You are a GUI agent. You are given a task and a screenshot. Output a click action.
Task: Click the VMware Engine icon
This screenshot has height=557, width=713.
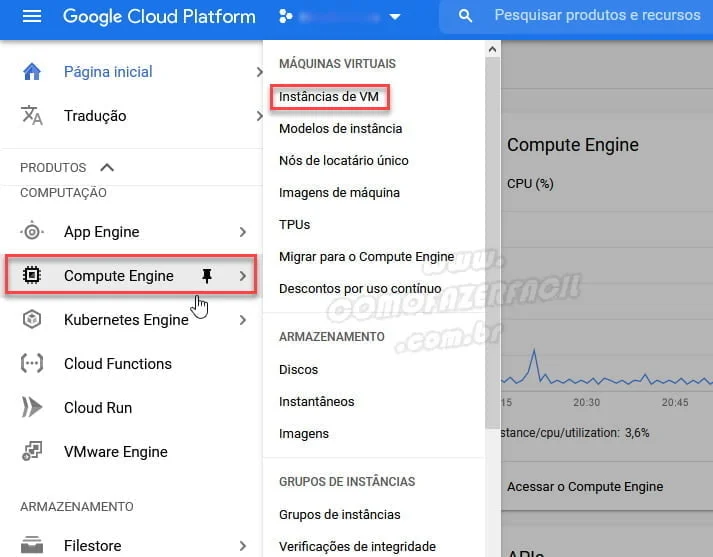click(x=32, y=452)
